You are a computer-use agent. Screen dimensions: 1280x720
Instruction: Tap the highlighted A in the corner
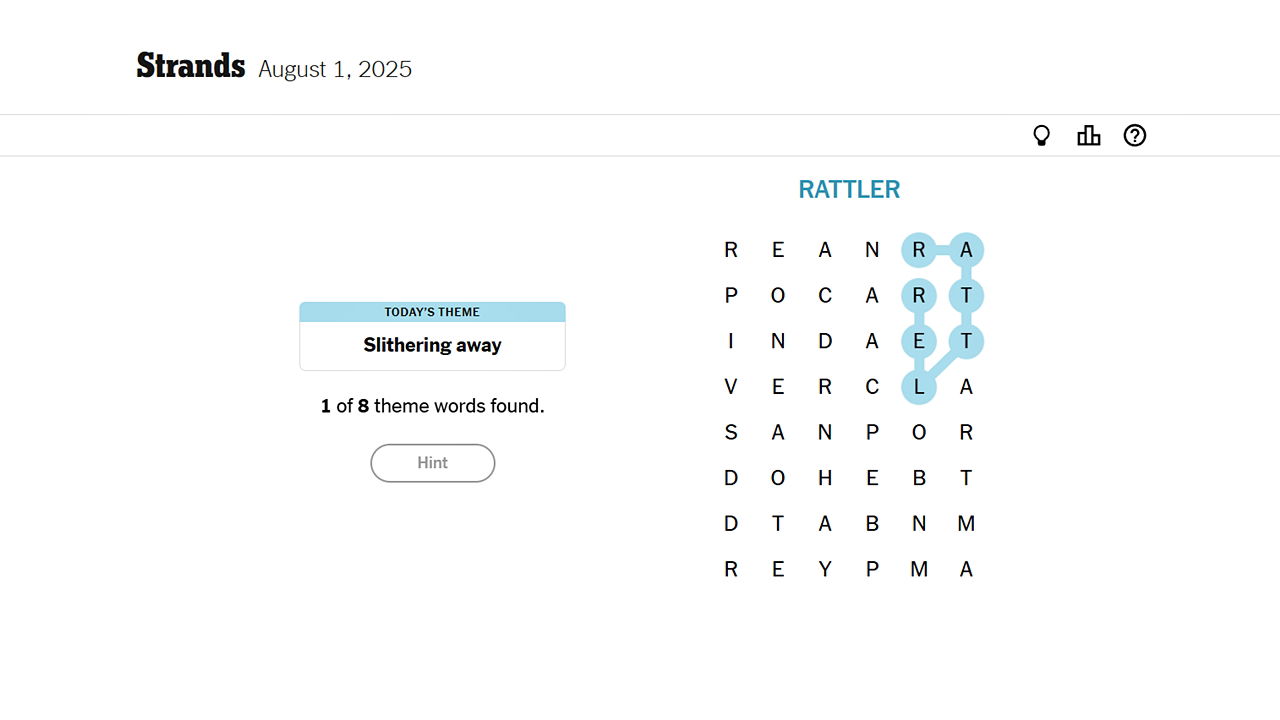pyautogui.click(x=966, y=250)
